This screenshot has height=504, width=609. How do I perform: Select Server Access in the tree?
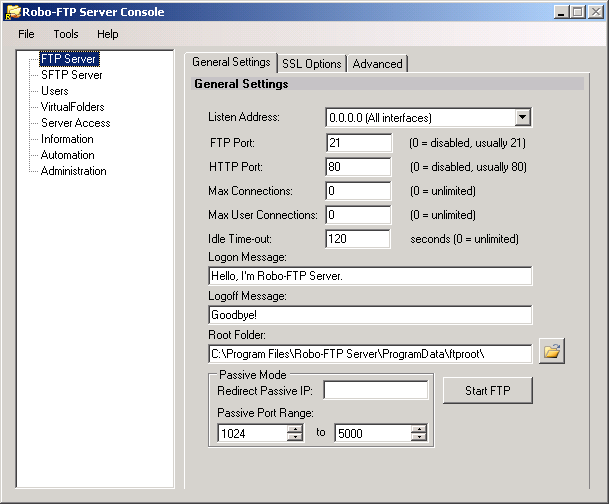click(x=76, y=123)
